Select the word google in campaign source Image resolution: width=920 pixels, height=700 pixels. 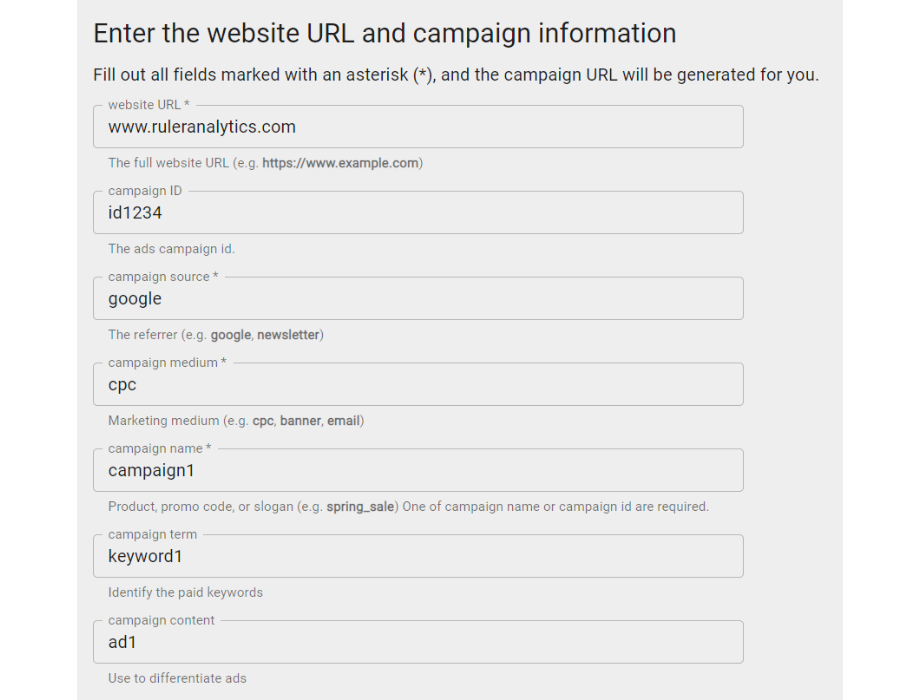point(135,298)
